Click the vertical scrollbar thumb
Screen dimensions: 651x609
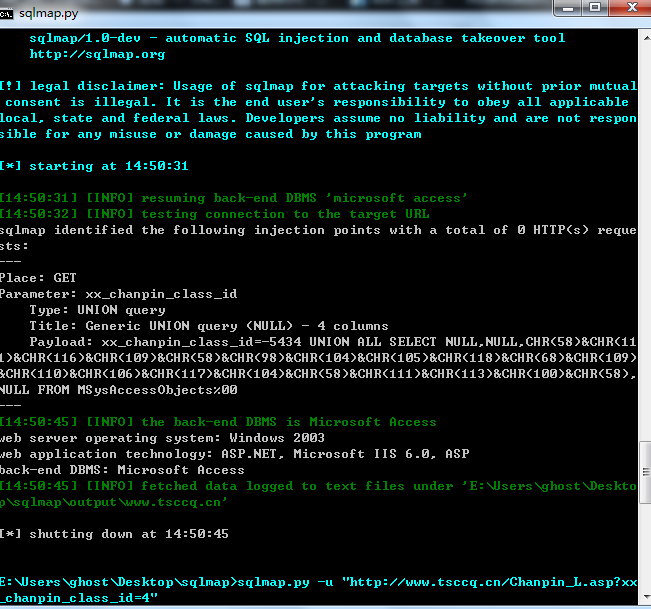646,472
